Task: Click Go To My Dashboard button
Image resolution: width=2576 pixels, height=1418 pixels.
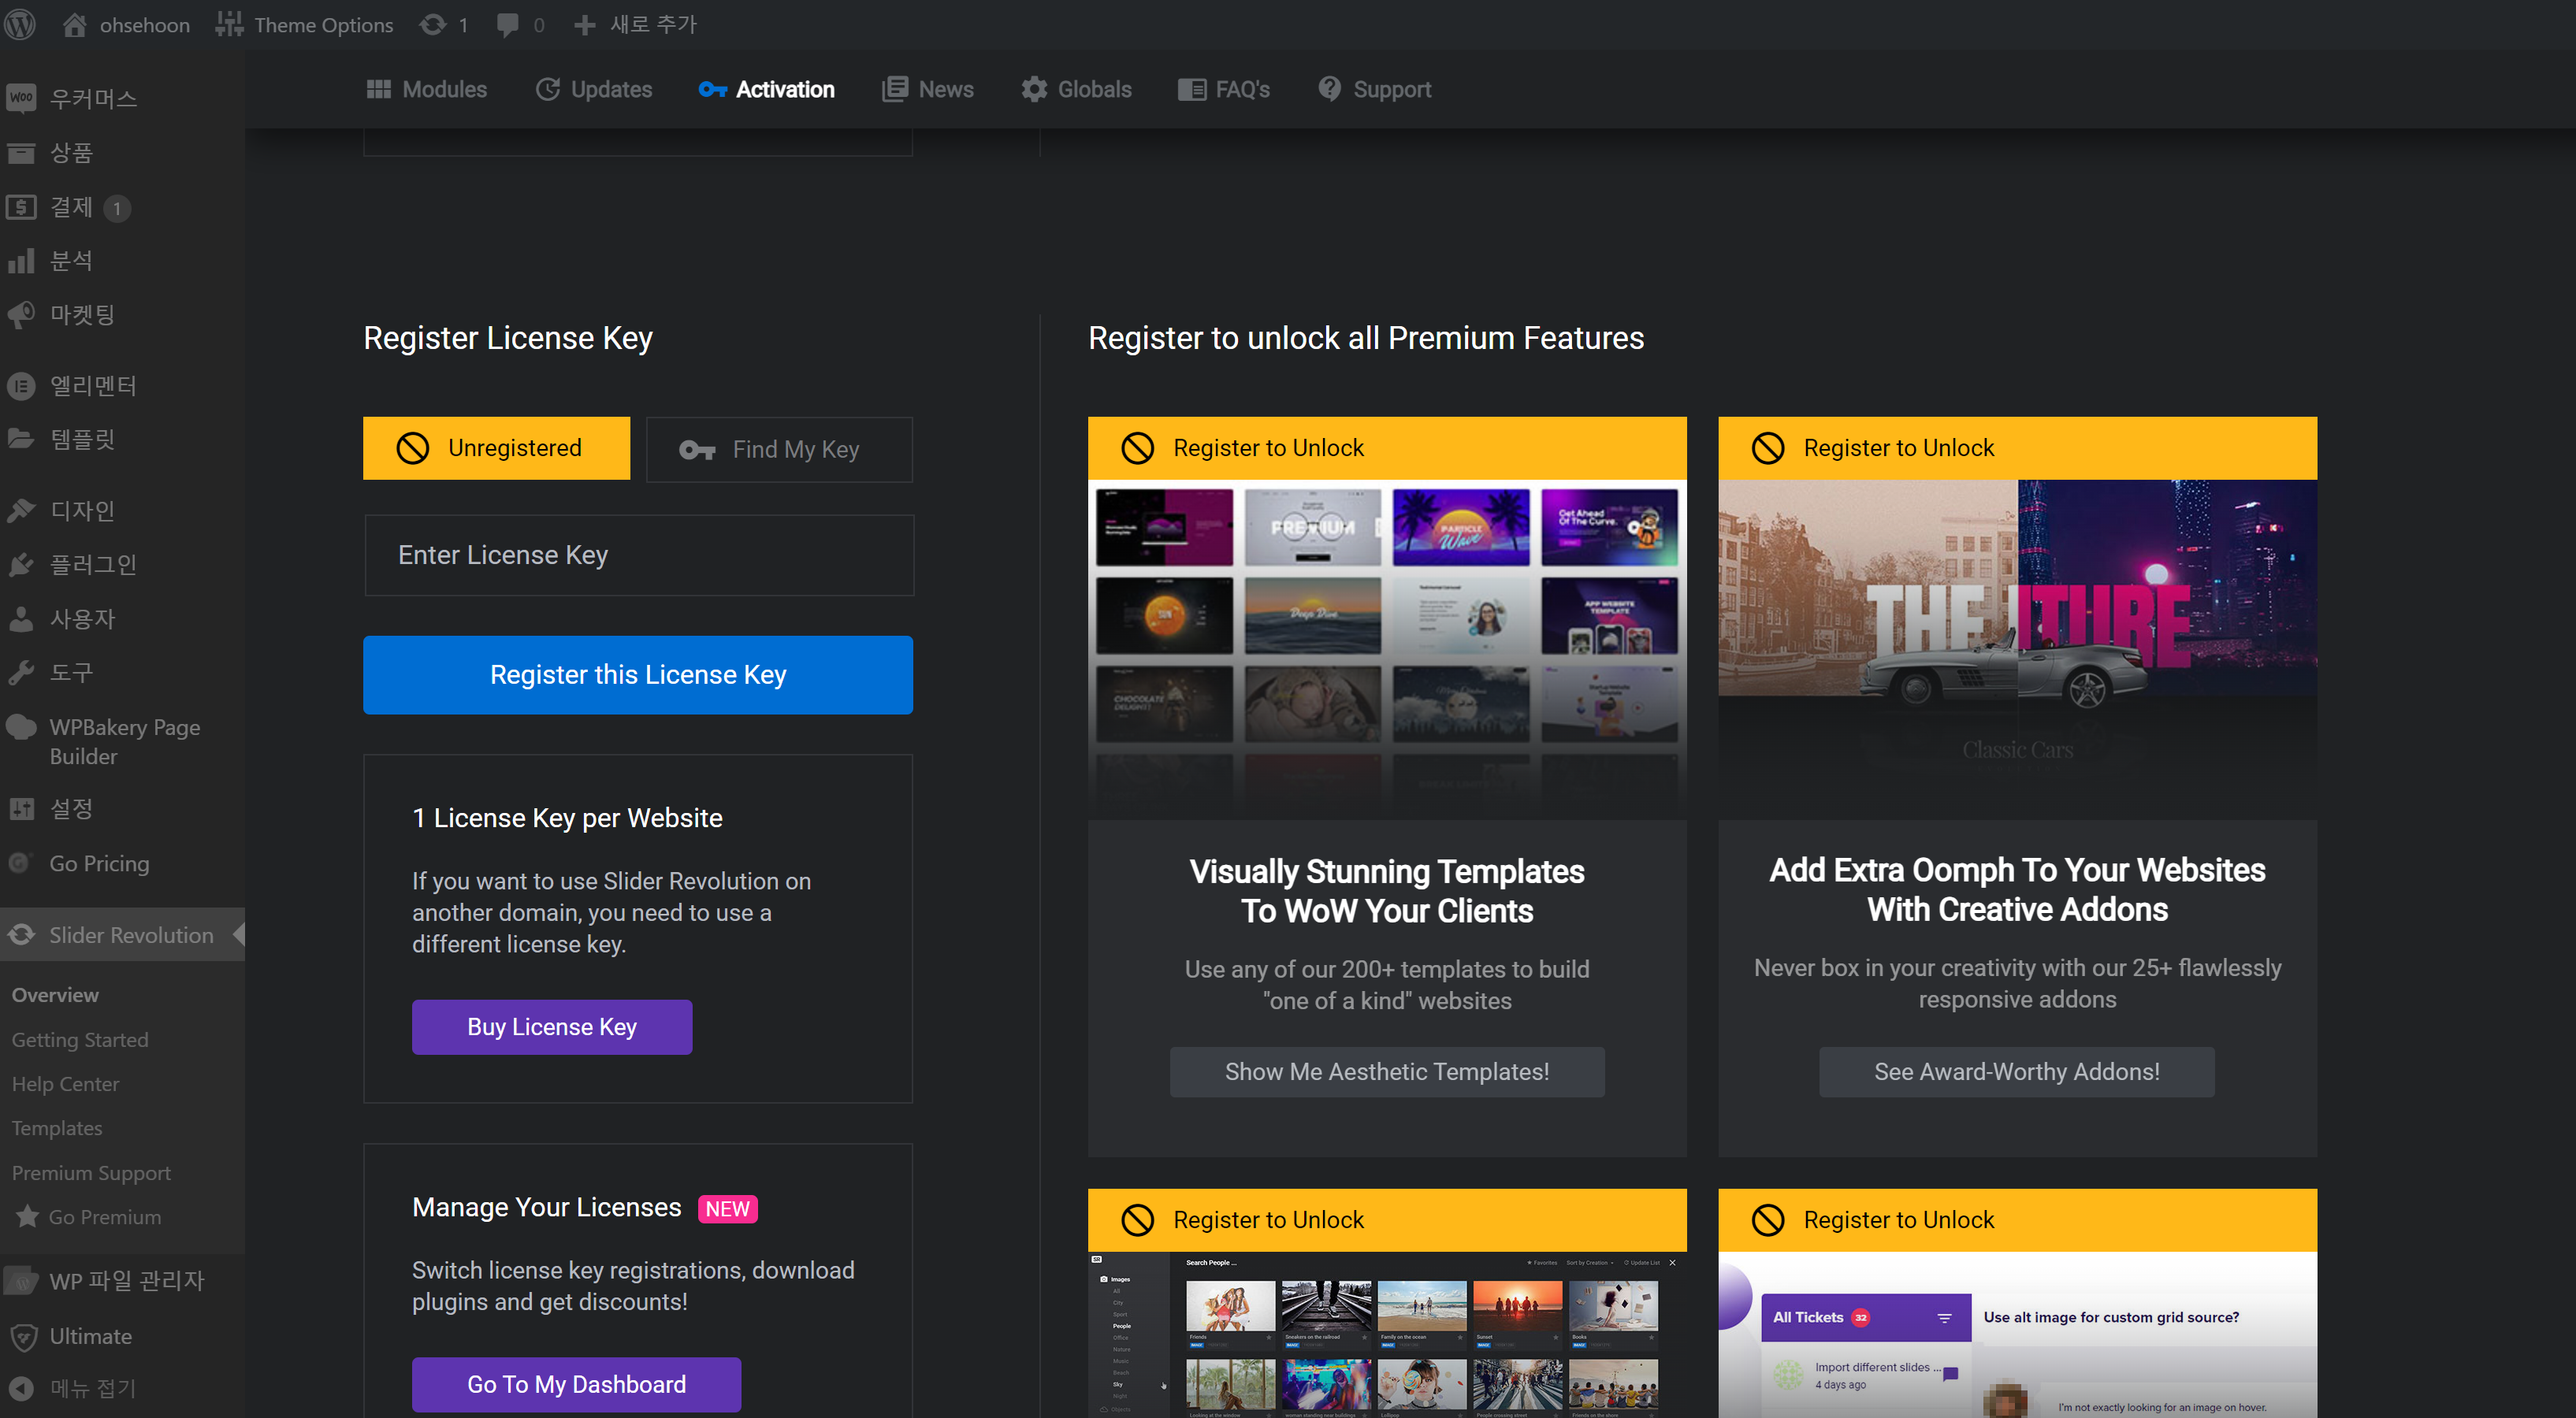Action: (576, 1384)
